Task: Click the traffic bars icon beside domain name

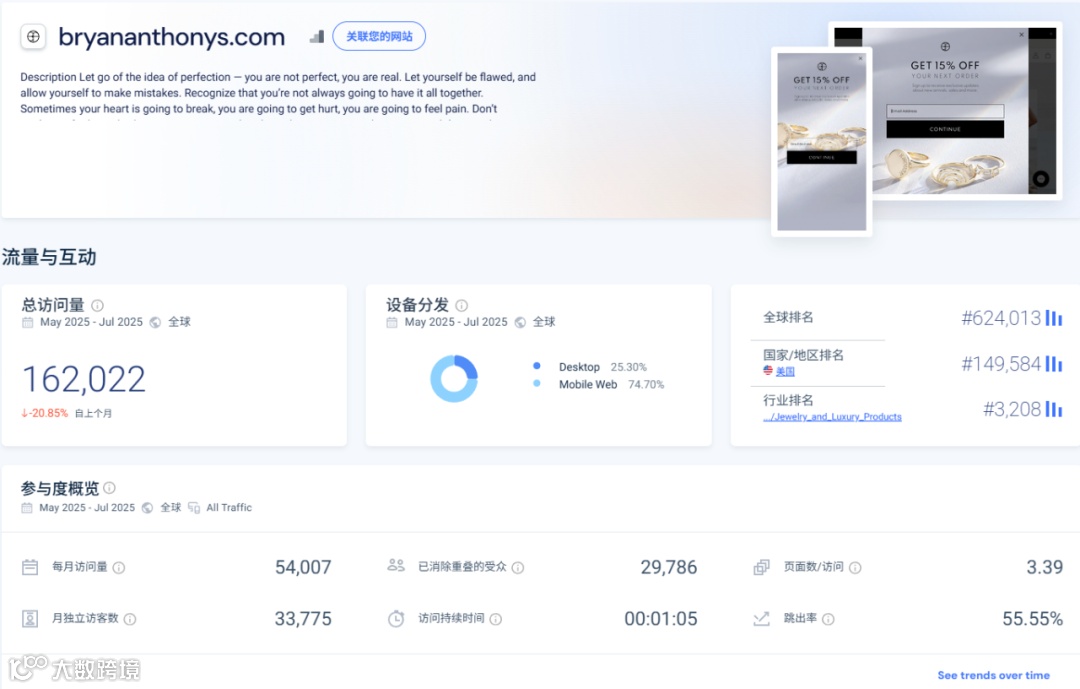Action: [317, 37]
